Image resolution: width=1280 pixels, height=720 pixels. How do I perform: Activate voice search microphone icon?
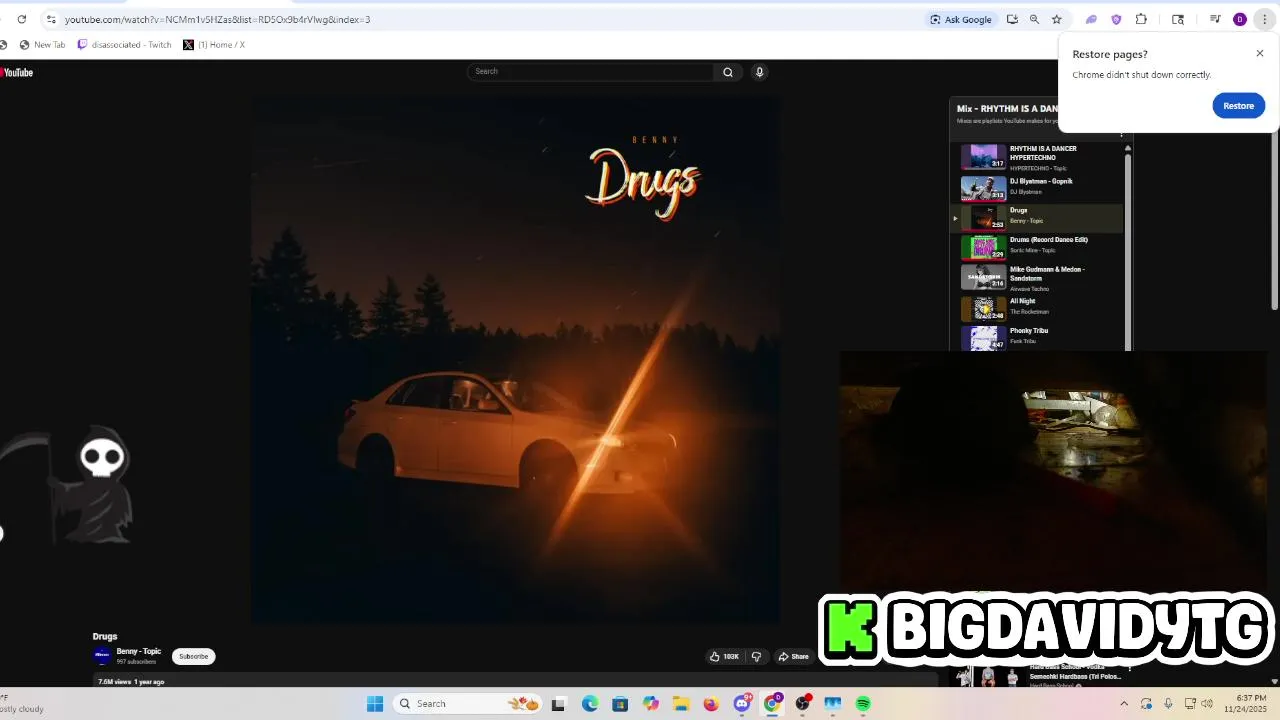[759, 72]
